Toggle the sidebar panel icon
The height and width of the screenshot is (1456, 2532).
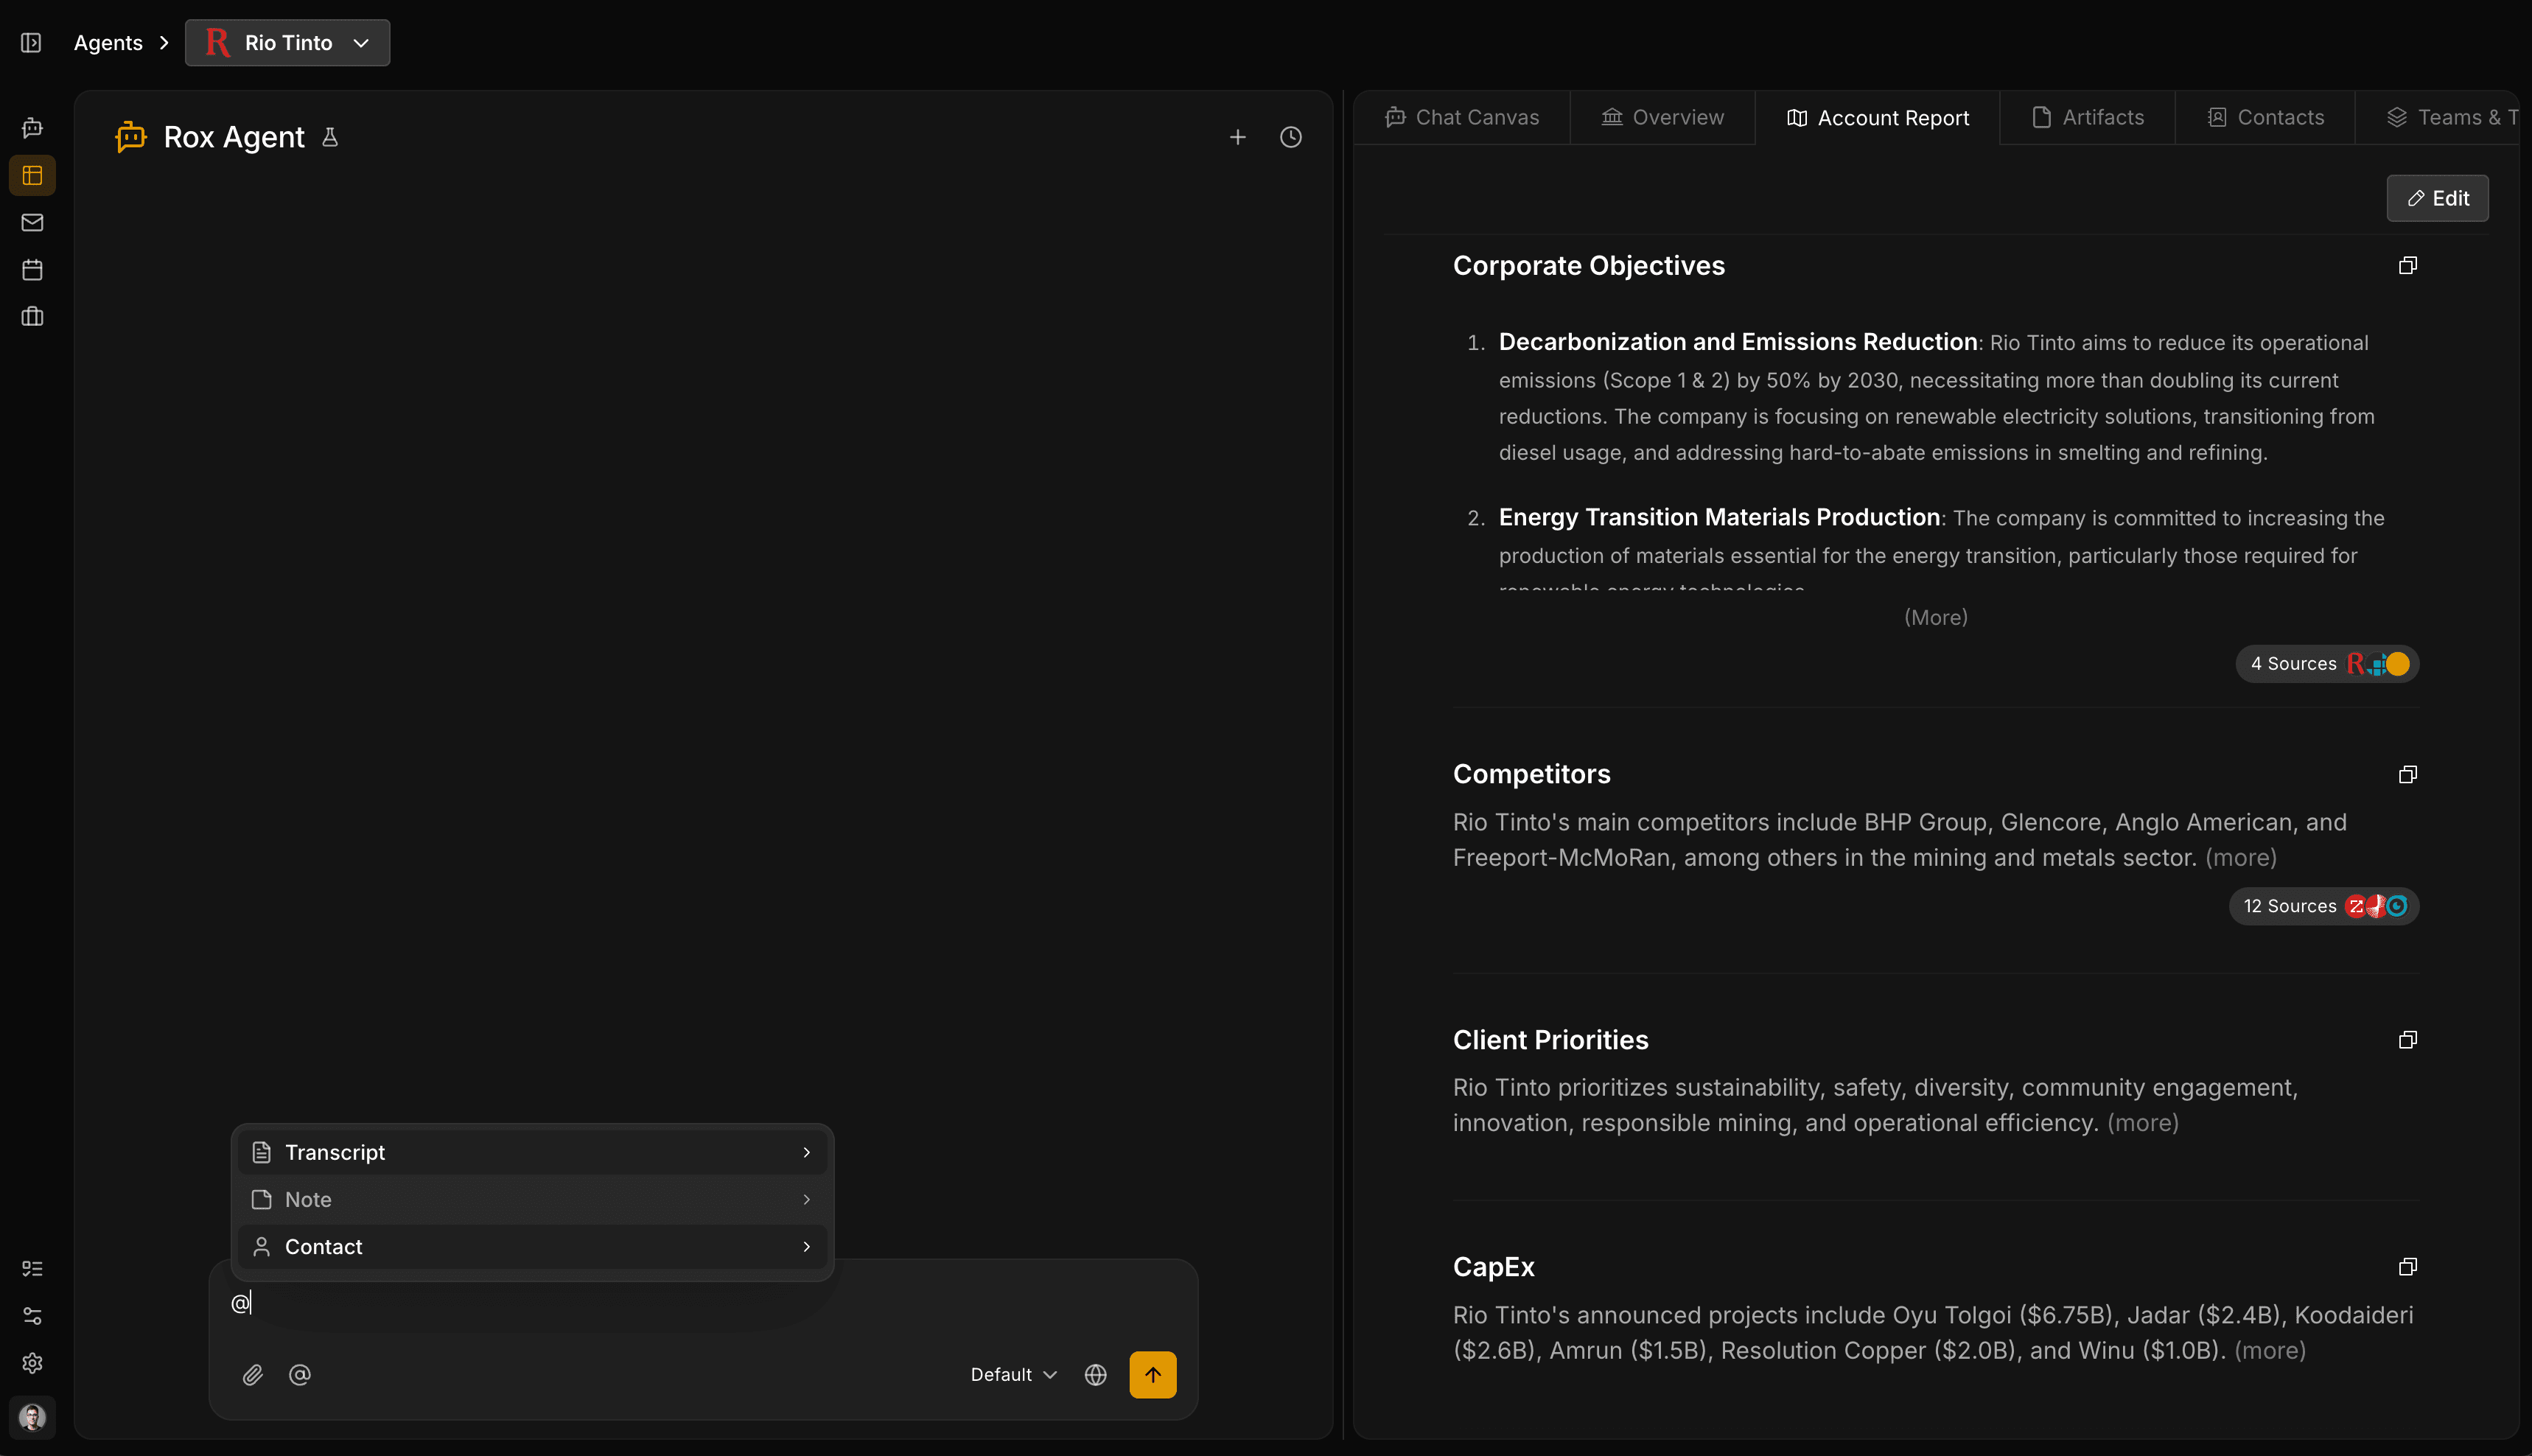pyautogui.click(x=32, y=43)
